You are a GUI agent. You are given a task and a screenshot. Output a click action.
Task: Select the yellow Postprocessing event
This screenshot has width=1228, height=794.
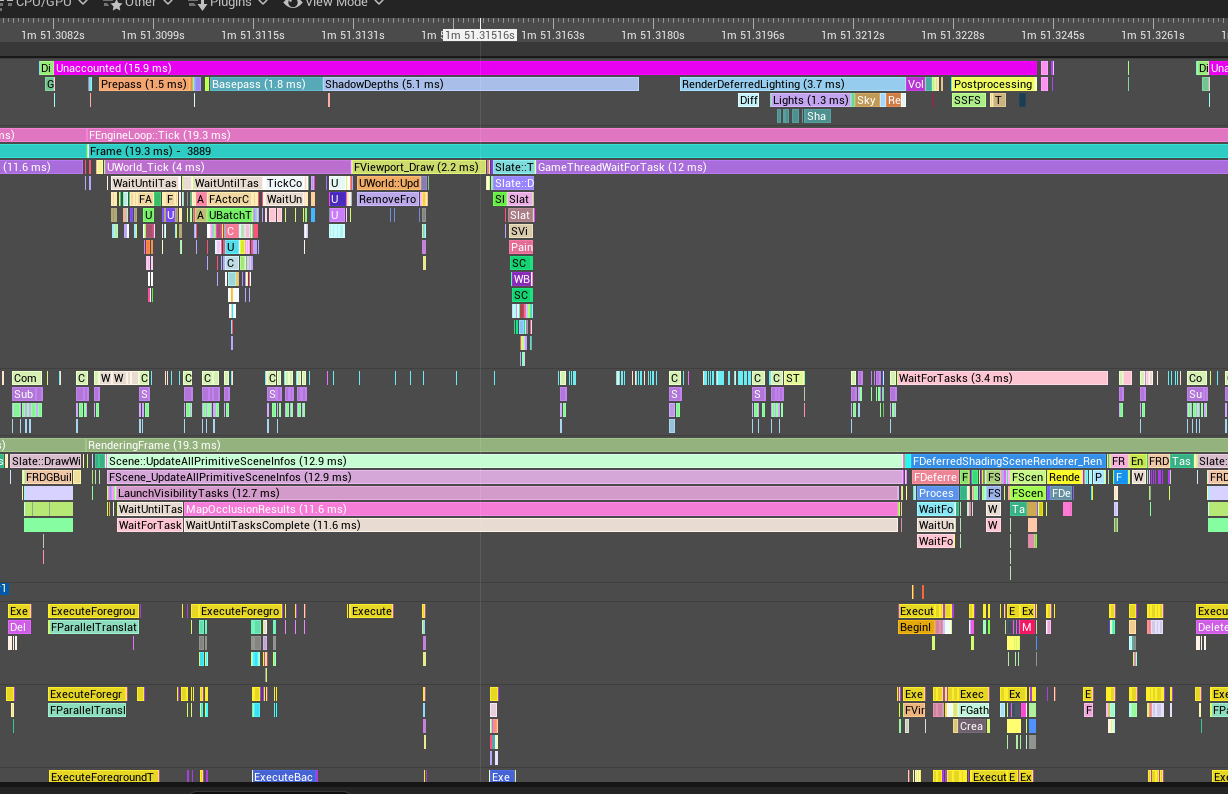click(992, 84)
